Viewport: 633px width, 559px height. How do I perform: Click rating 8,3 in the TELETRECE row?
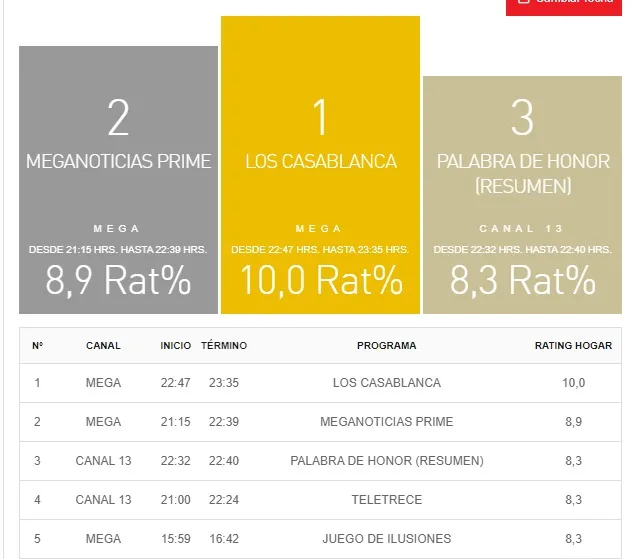click(x=574, y=500)
